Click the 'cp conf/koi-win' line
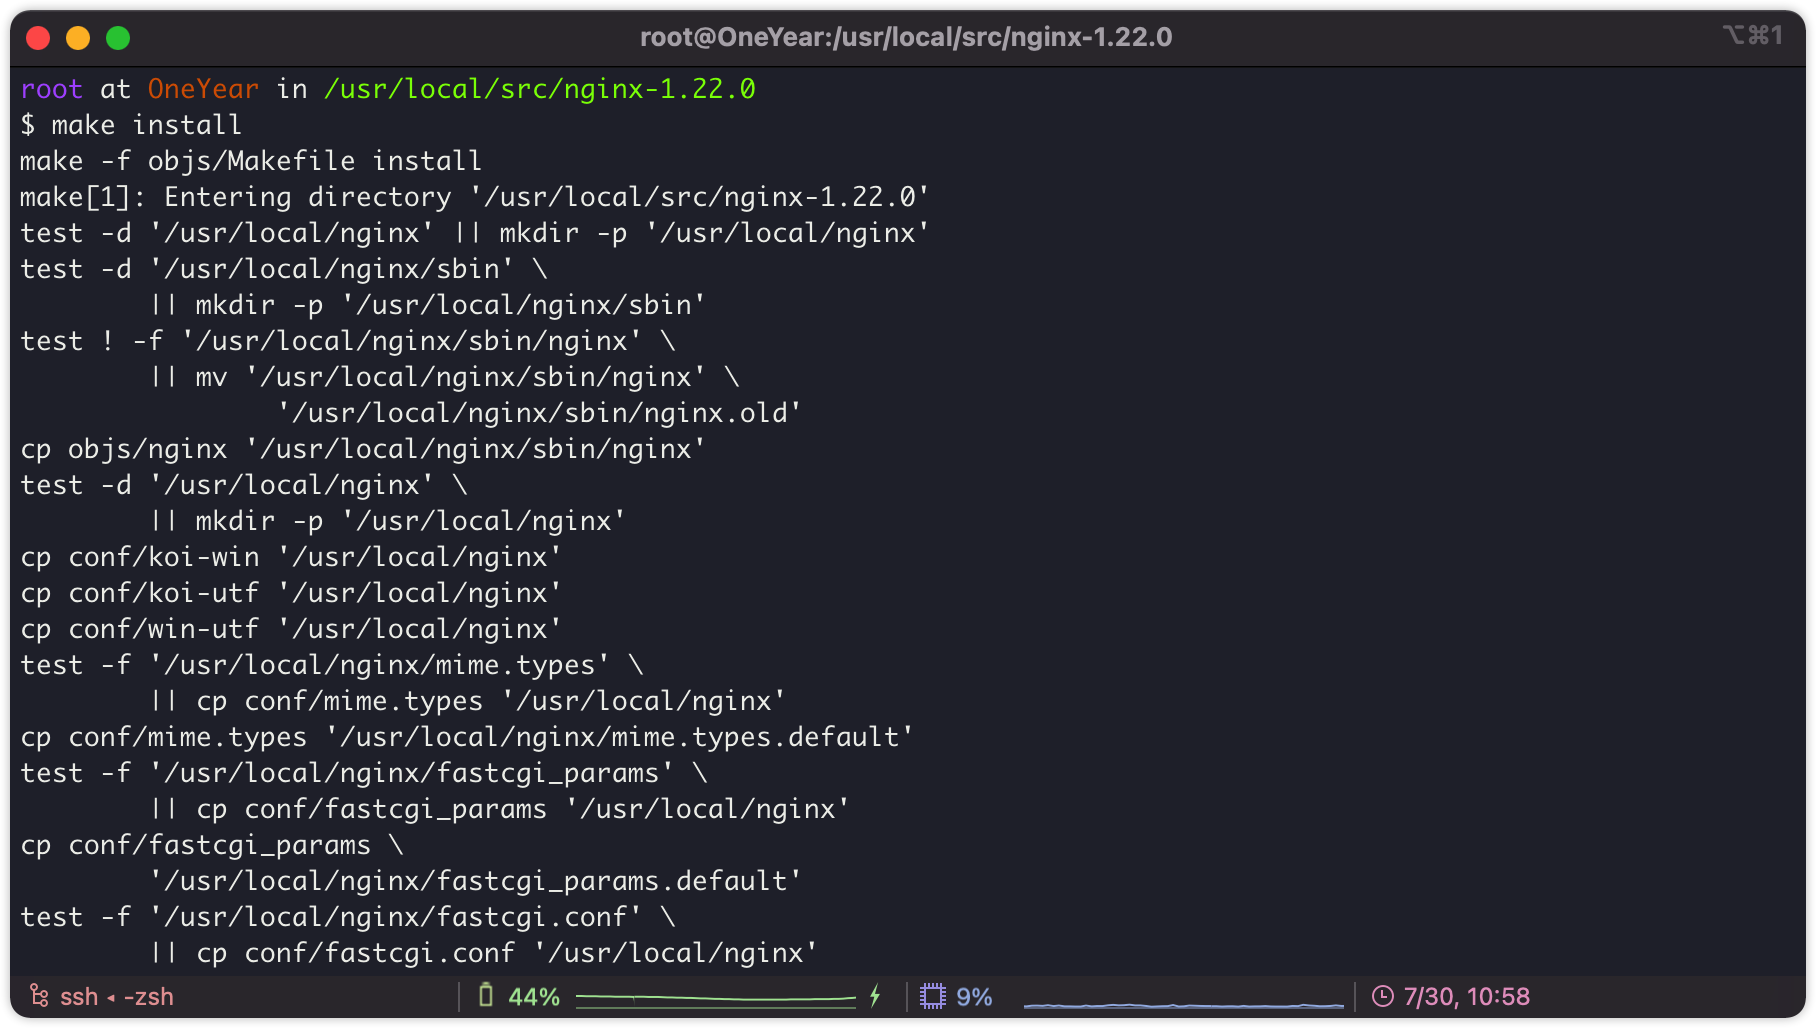Viewport: 1816px width, 1028px height. pos(291,557)
